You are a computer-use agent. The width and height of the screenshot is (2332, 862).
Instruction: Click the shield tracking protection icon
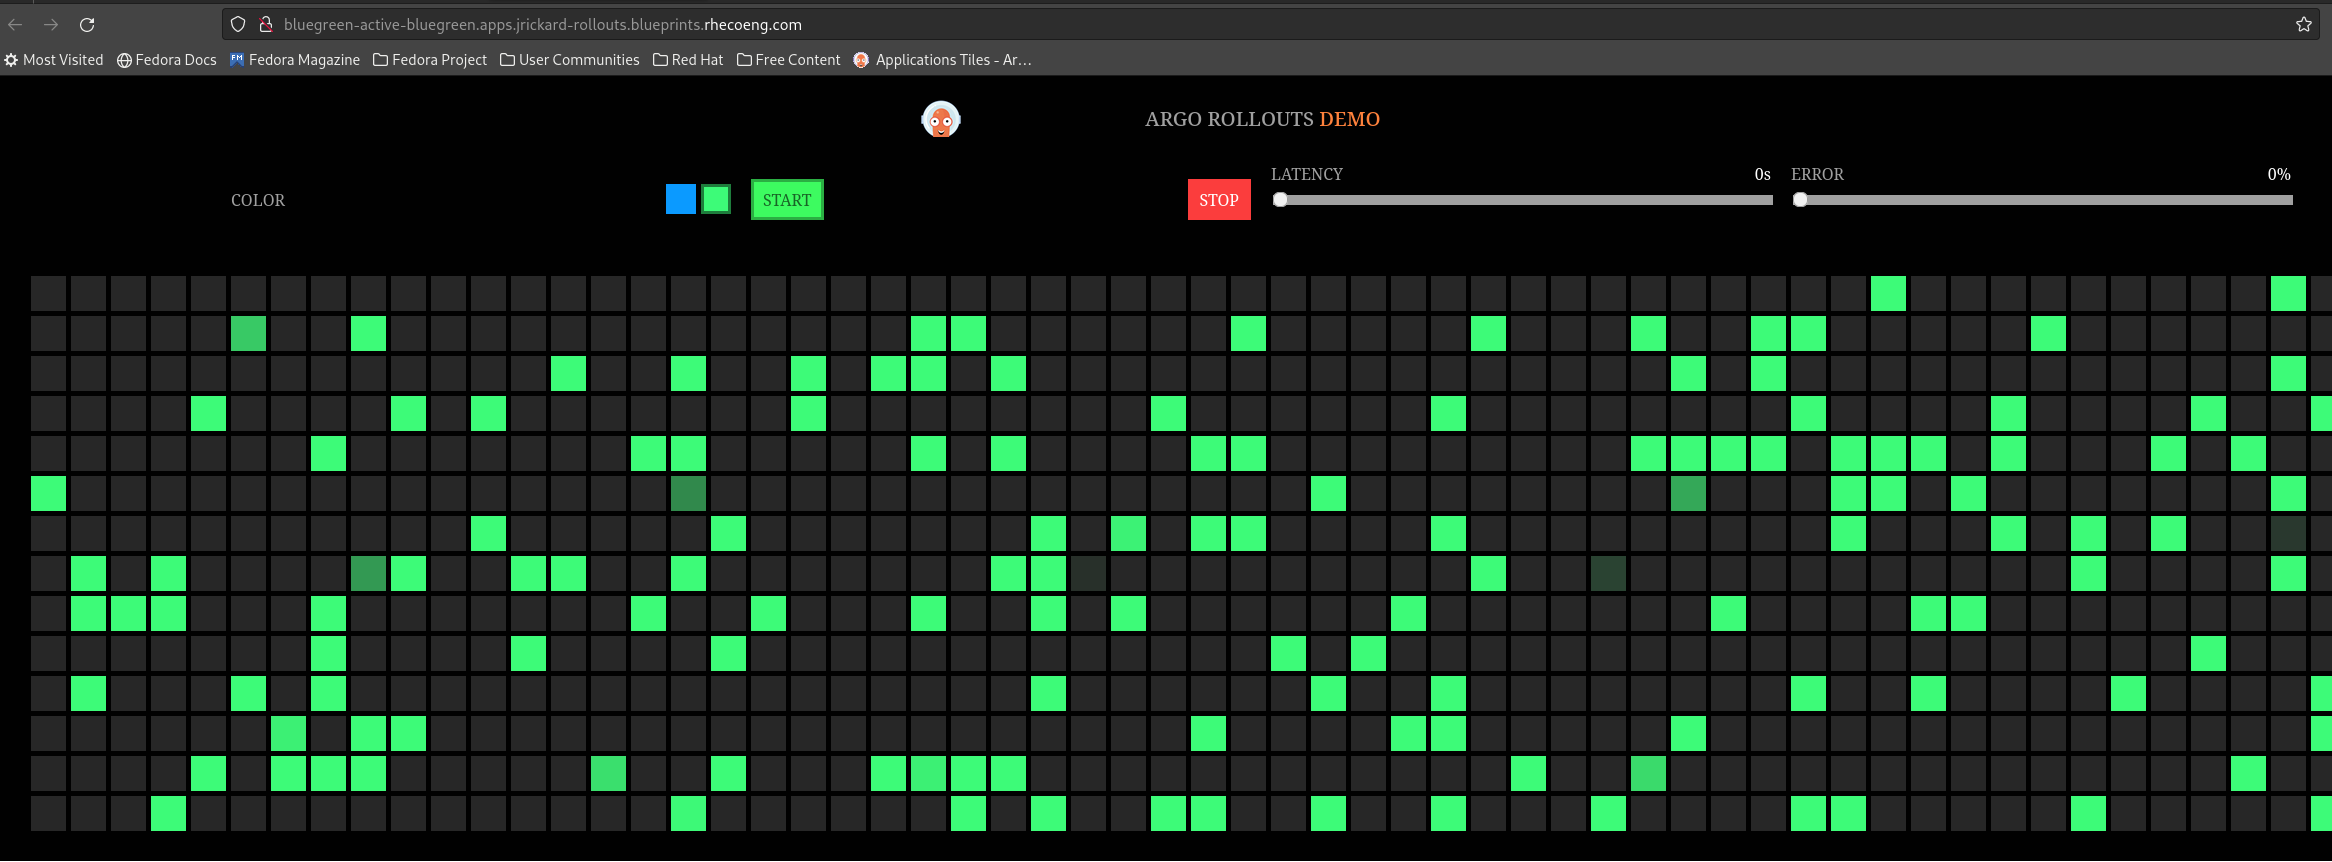238,24
